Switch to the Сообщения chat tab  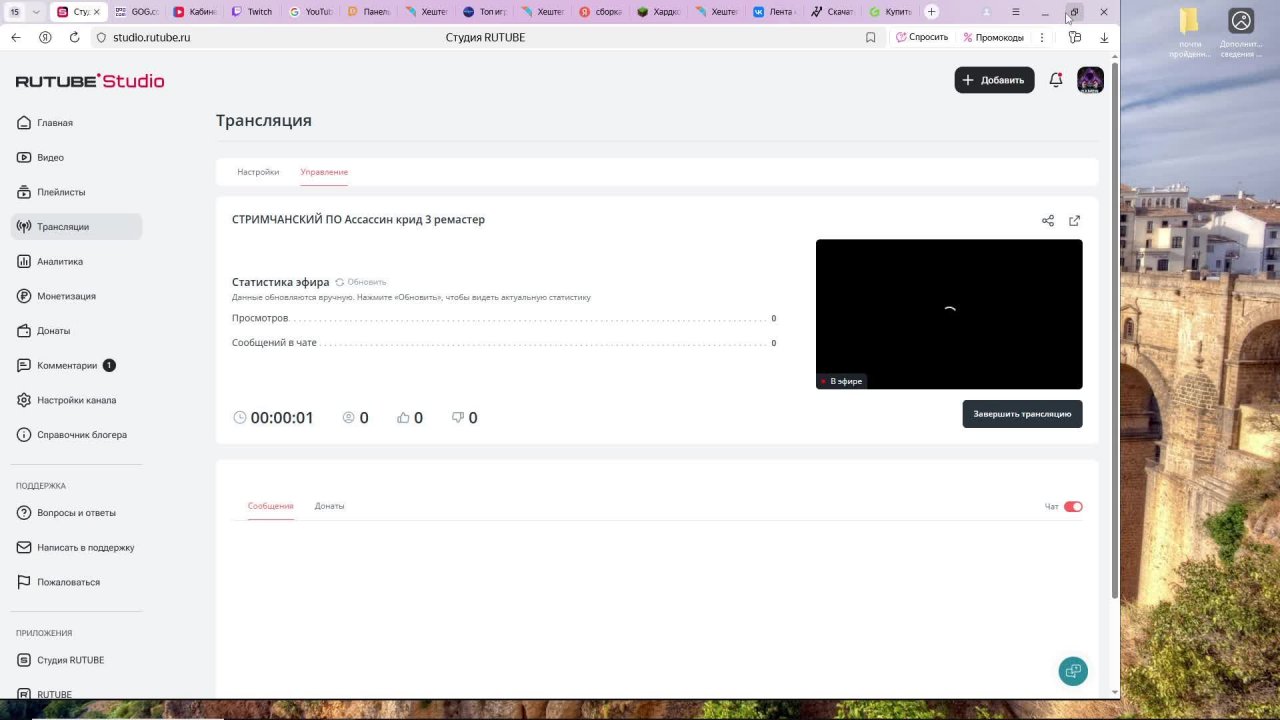tap(270, 506)
